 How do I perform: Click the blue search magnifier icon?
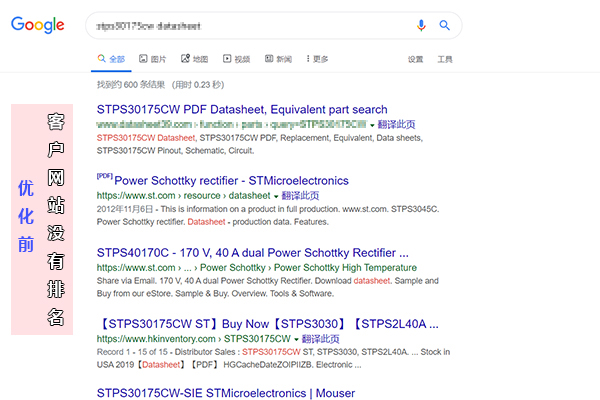(x=444, y=25)
